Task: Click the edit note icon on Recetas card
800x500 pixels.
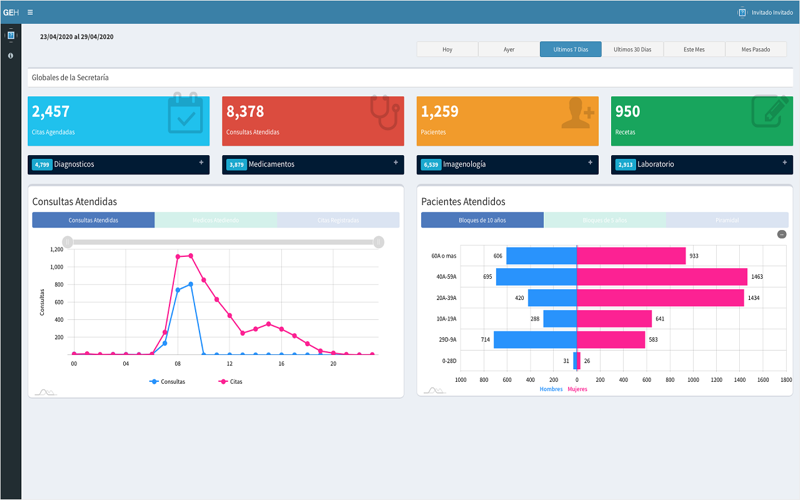Action: (x=771, y=111)
